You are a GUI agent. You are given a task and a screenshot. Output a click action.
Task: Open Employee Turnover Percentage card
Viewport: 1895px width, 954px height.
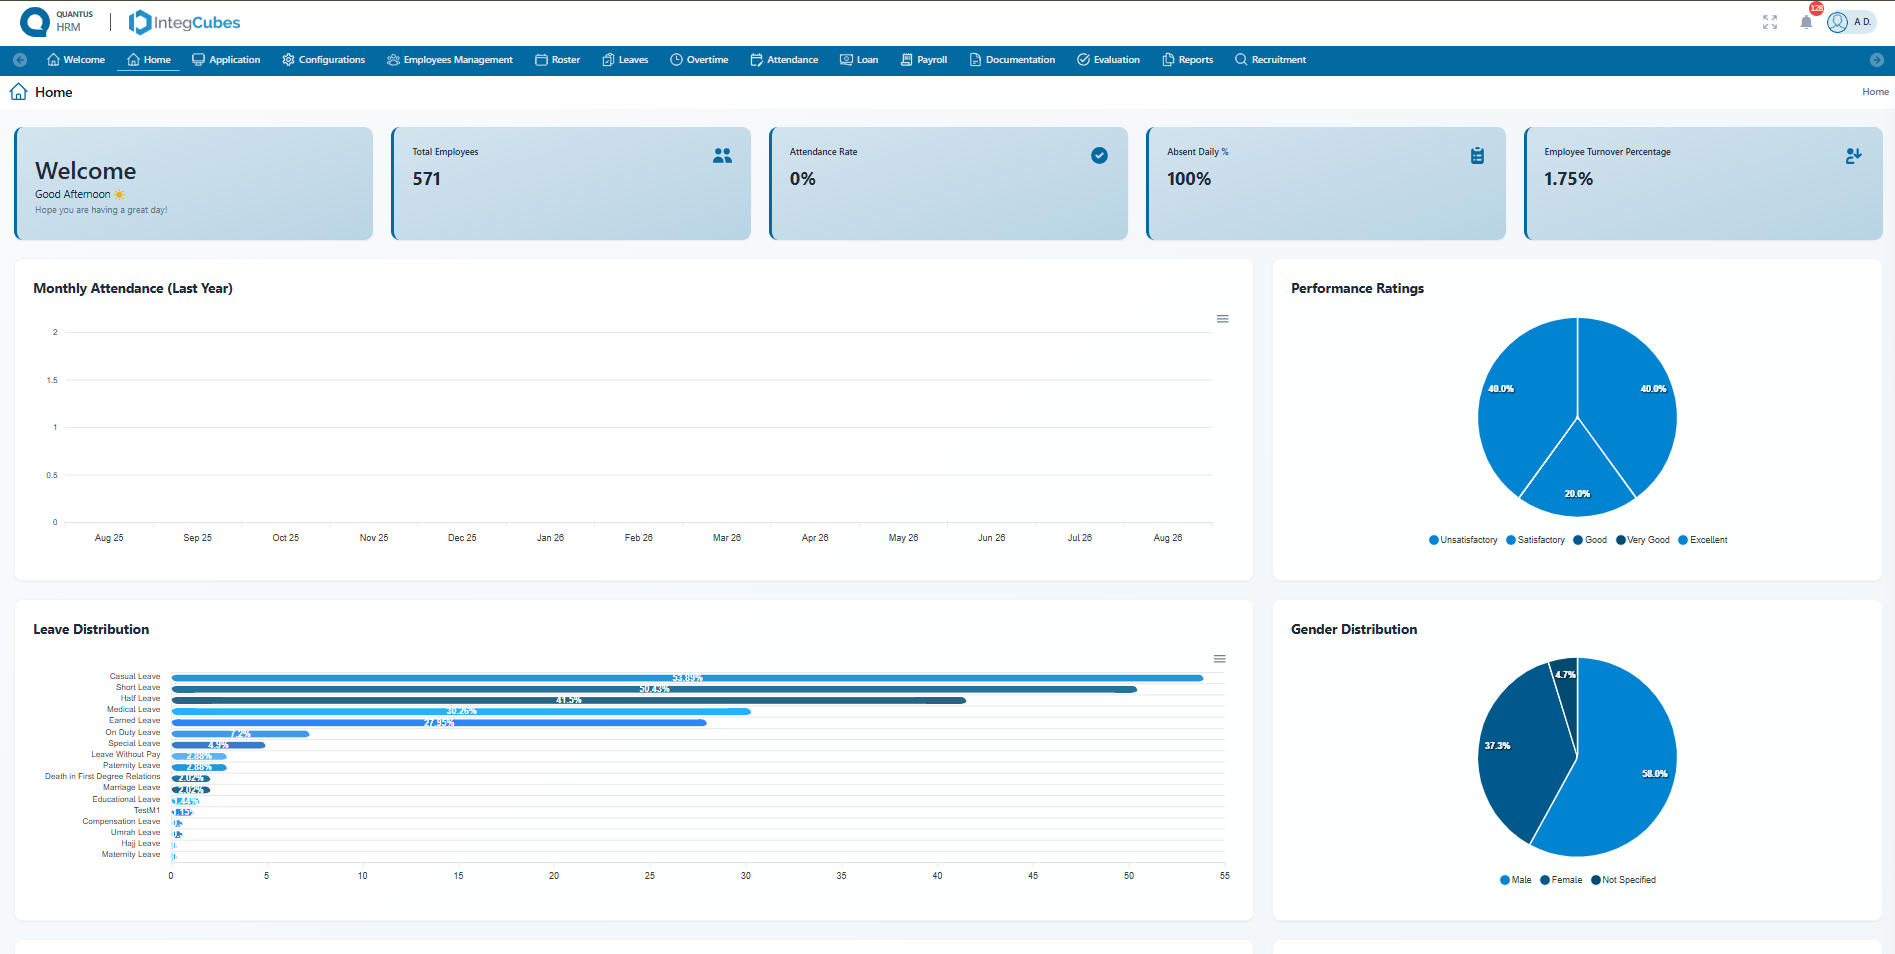(x=1703, y=183)
